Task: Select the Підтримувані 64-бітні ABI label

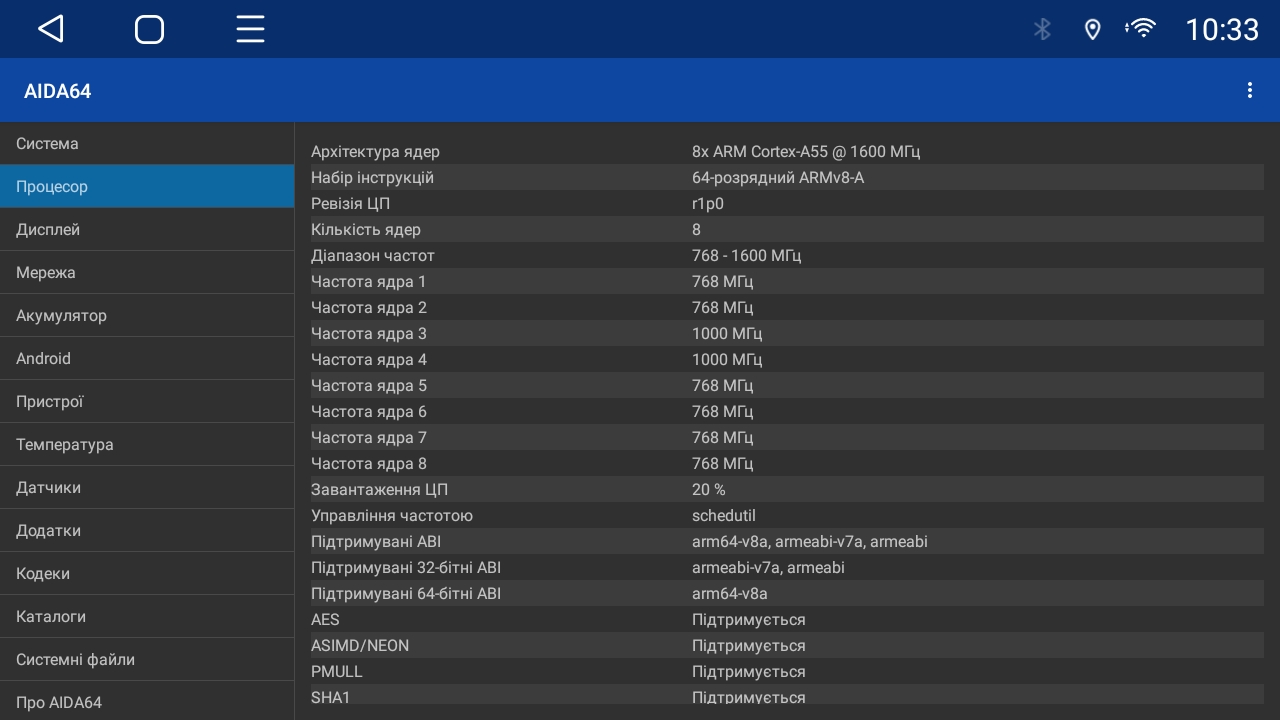Action: (x=406, y=594)
